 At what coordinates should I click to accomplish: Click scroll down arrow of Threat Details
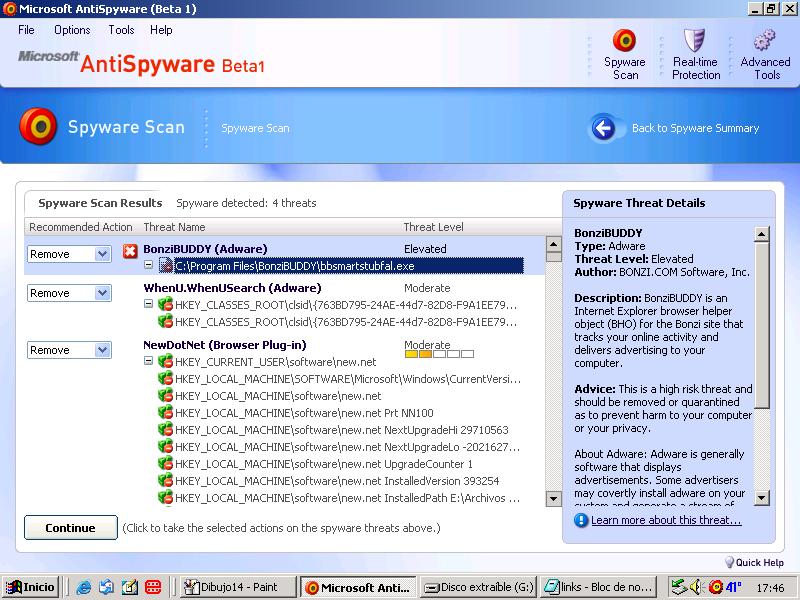[761, 497]
